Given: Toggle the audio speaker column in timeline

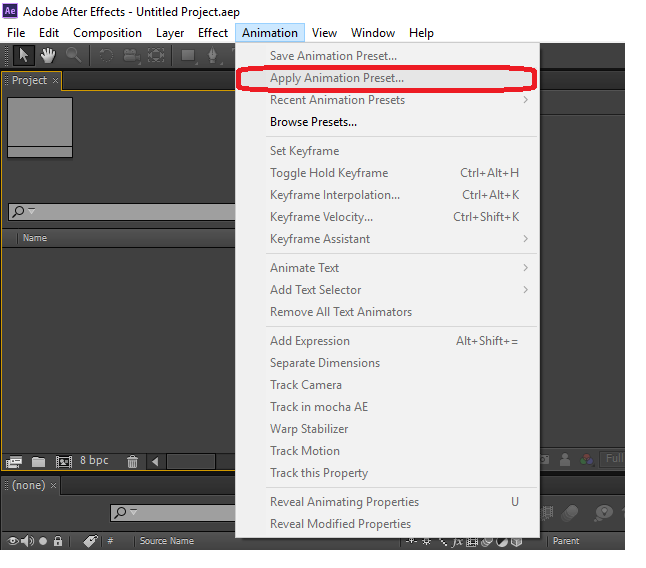Looking at the screenshot, I should click(x=28, y=541).
